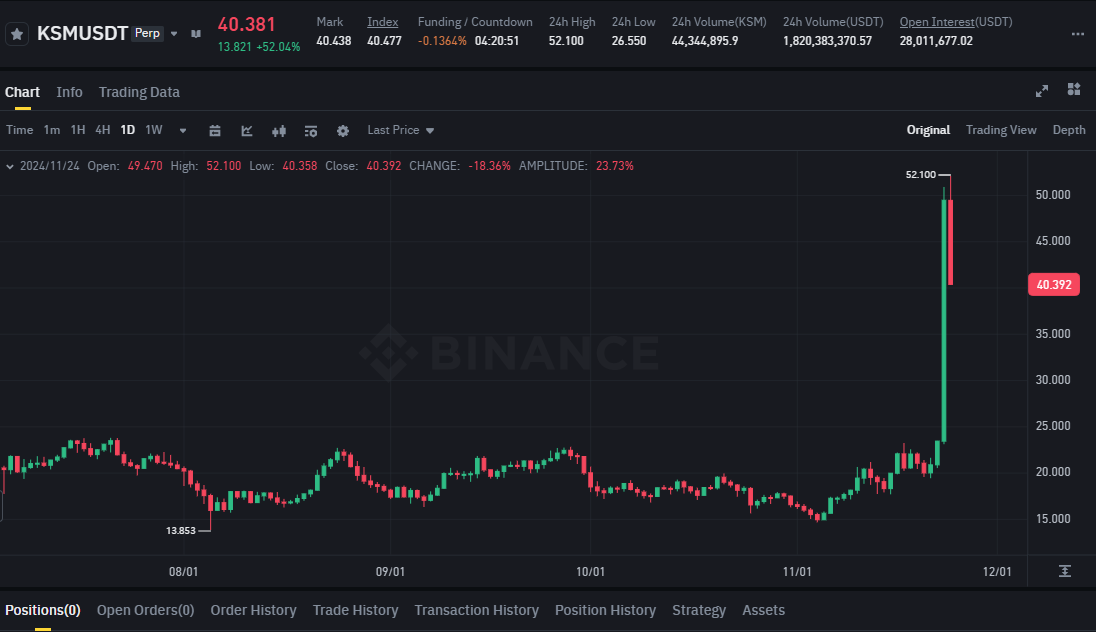Select the 1D interval
This screenshot has width=1096, height=632.
click(x=127, y=130)
